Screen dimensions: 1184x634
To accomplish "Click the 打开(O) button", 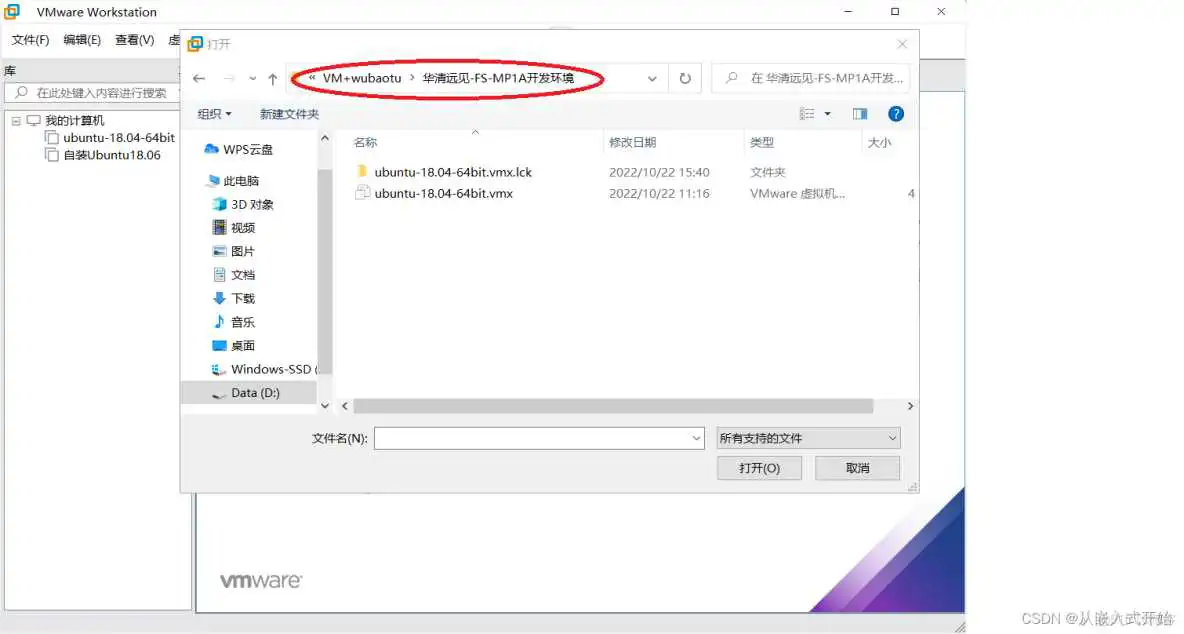I will coord(759,467).
